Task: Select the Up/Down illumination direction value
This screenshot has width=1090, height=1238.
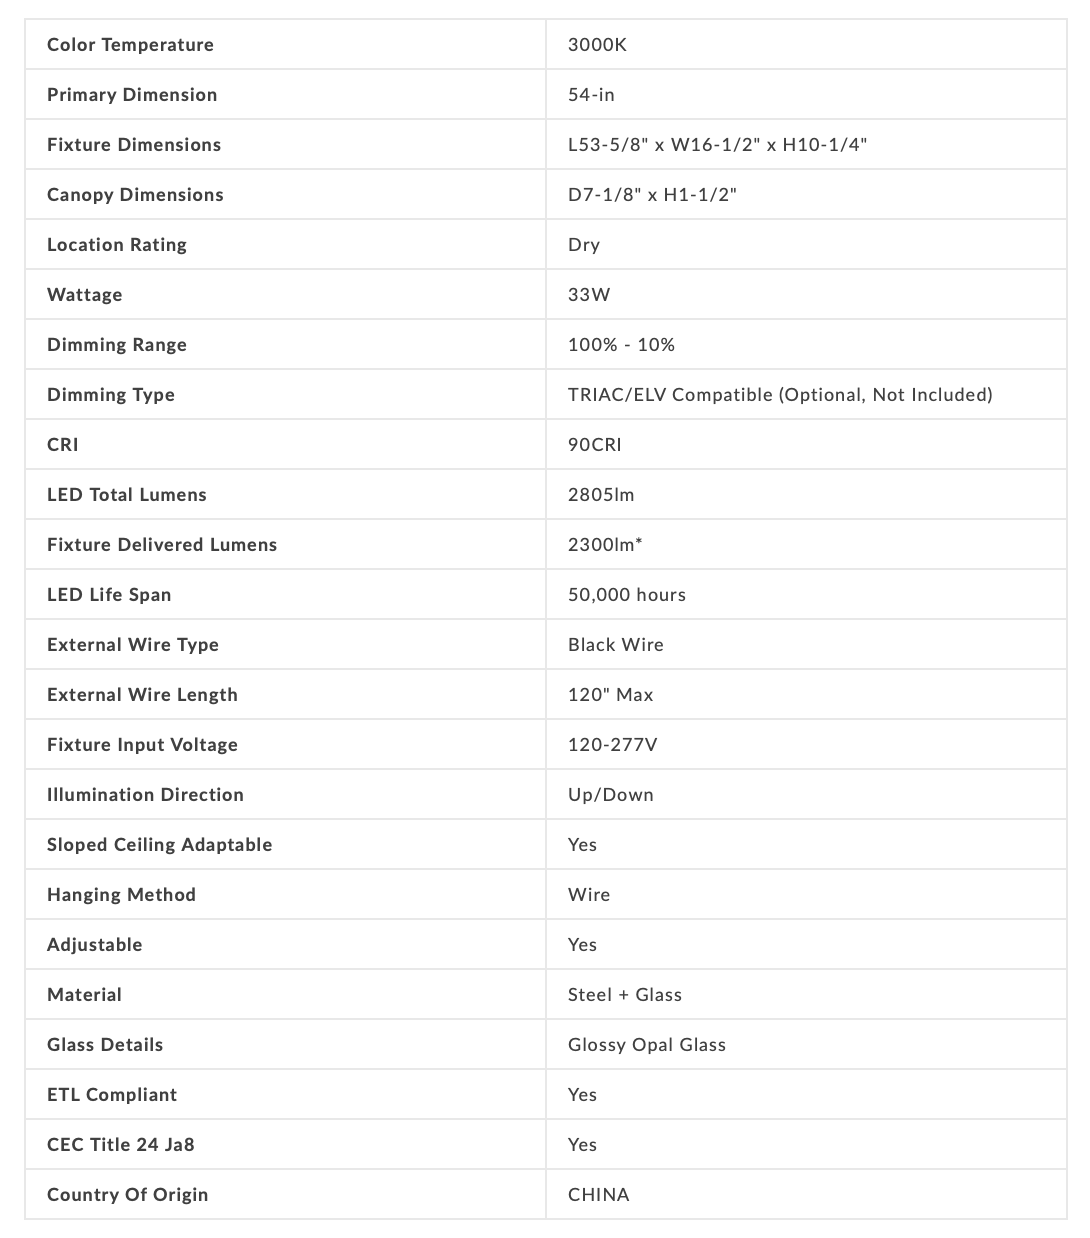Action: pyautogui.click(x=611, y=795)
